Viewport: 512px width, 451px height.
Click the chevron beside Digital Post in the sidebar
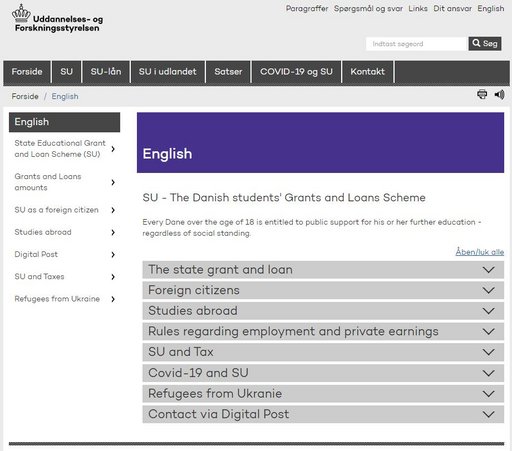coord(113,255)
